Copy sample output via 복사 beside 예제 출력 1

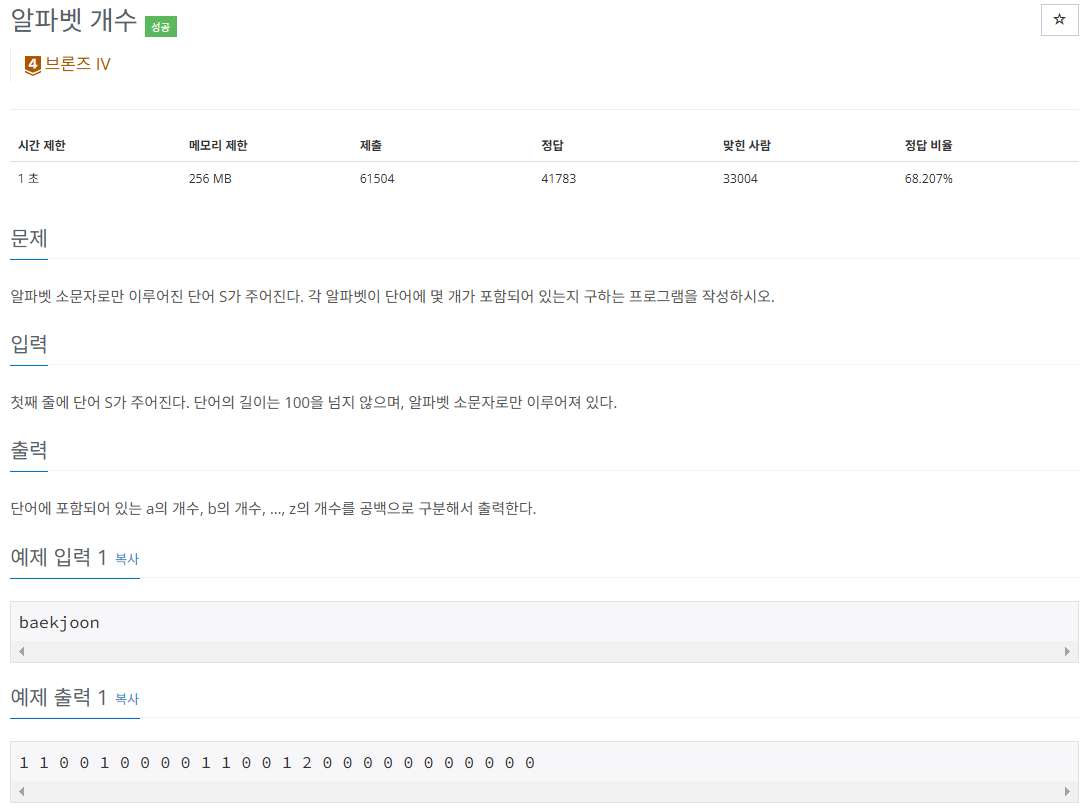[127, 699]
